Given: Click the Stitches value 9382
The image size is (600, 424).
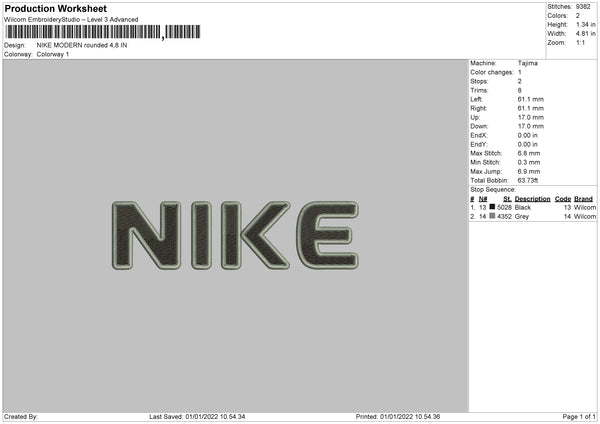Looking at the screenshot, I should 583,7.
